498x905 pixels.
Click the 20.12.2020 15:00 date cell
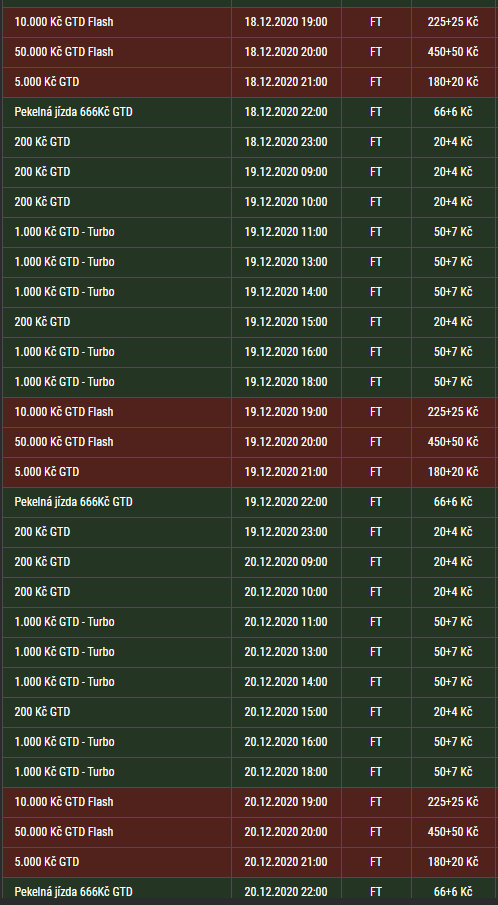coord(286,712)
